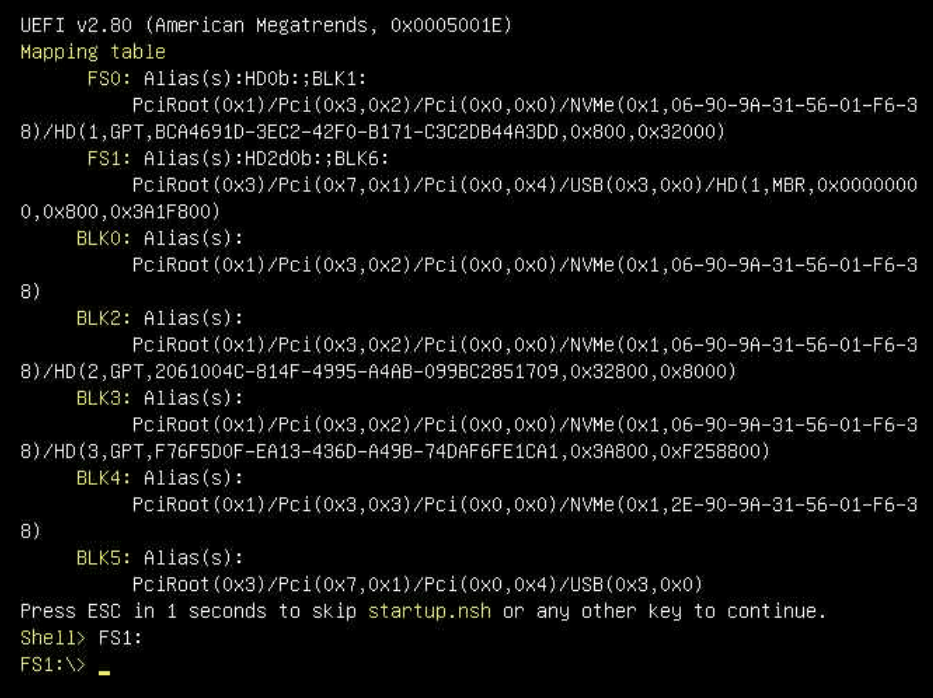Click the BLK2: block device label
The image size is (933, 698).
pyautogui.click(x=104, y=318)
